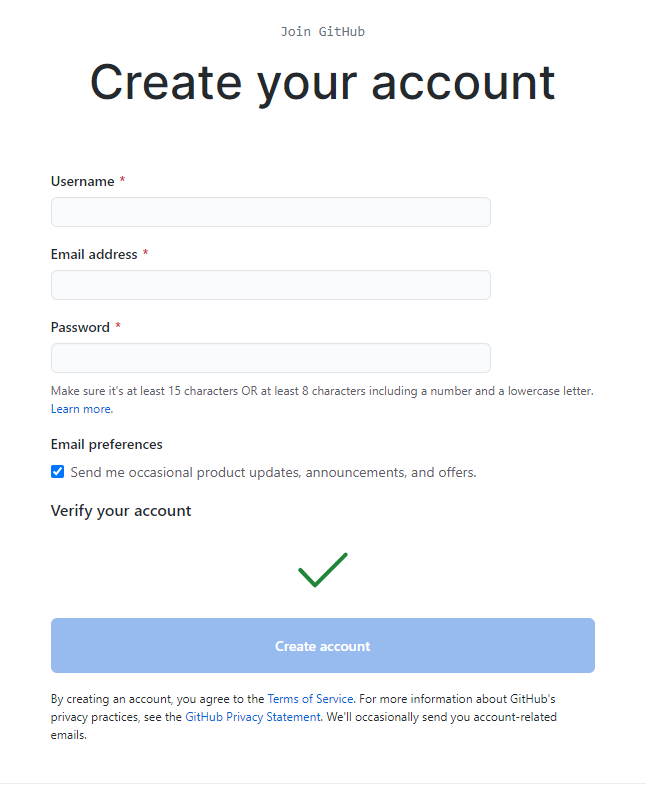Uncheck the product updates email checkbox

(58, 472)
